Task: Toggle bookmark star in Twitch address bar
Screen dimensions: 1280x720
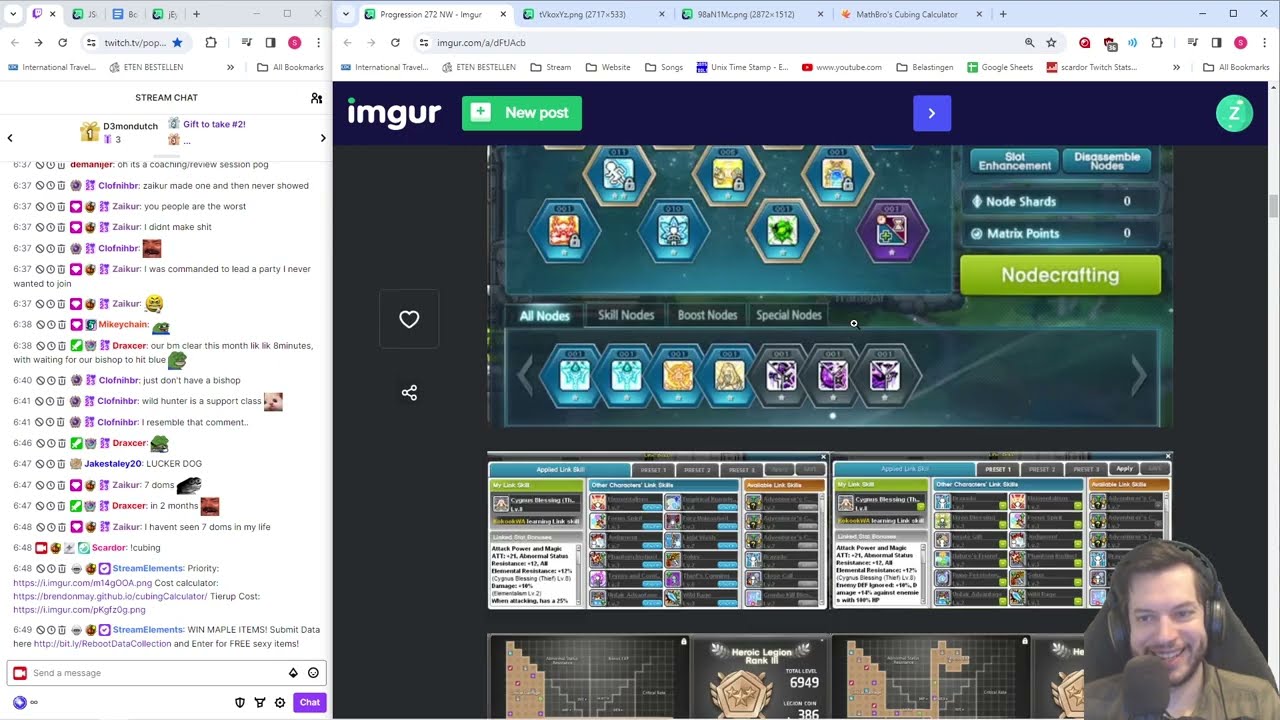Action: tap(177, 43)
